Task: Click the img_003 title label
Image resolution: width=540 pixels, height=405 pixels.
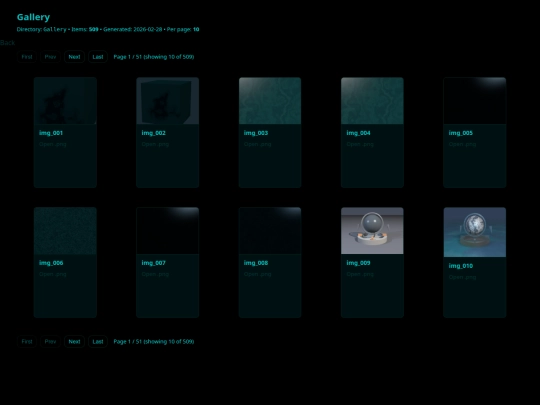Action: click(256, 133)
